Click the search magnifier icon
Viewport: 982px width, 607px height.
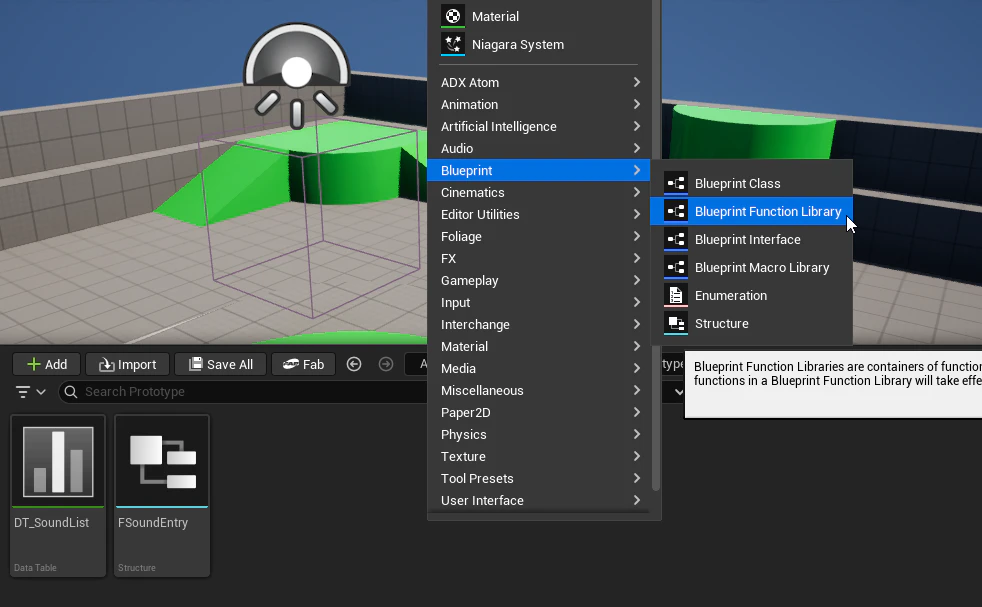[71, 392]
